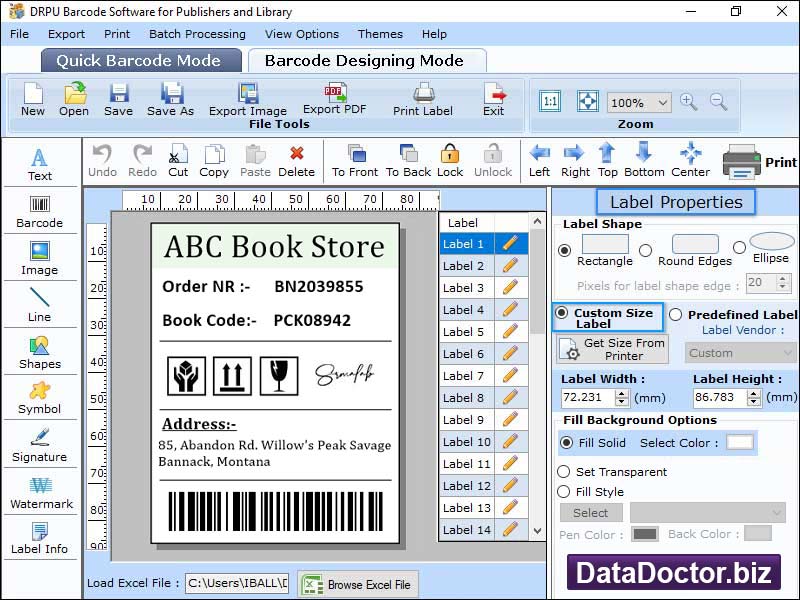Click the Get Size From Printer button

pos(612,349)
